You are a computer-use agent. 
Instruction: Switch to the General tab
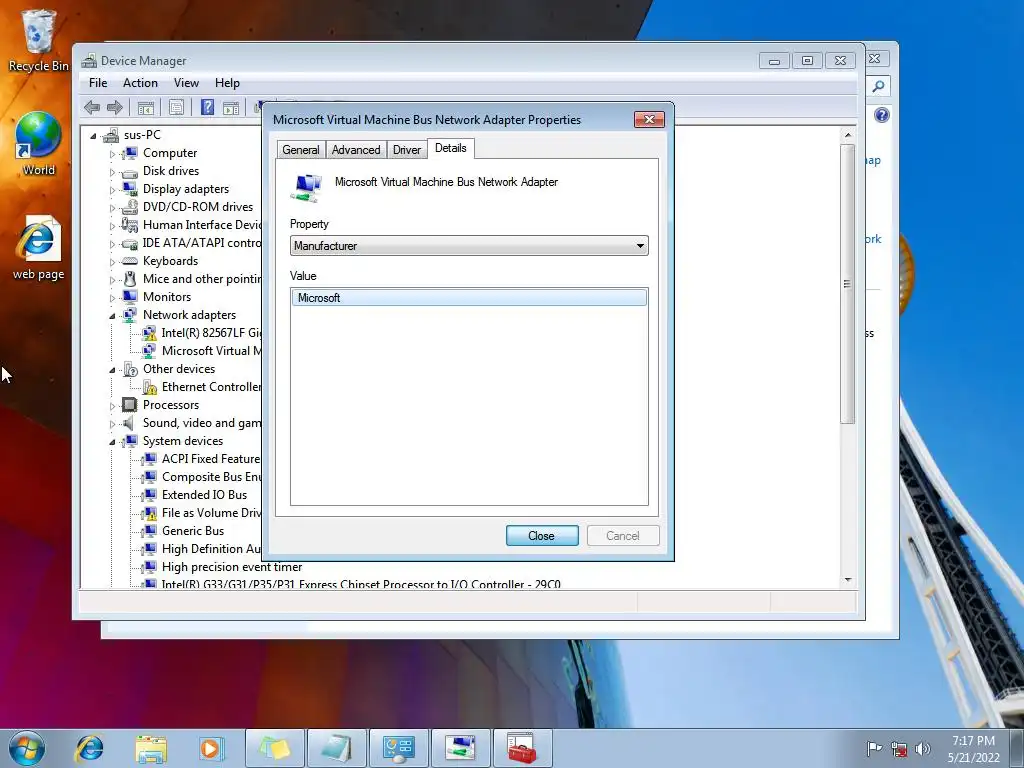pyautogui.click(x=301, y=150)
